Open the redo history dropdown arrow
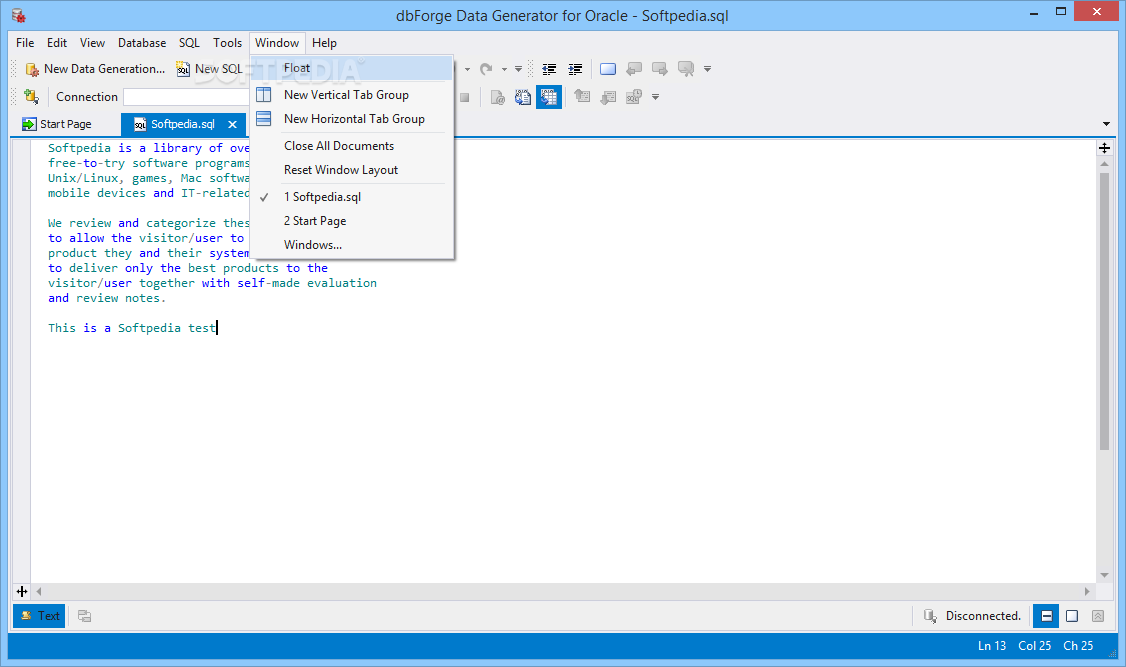 pos(504,70)
